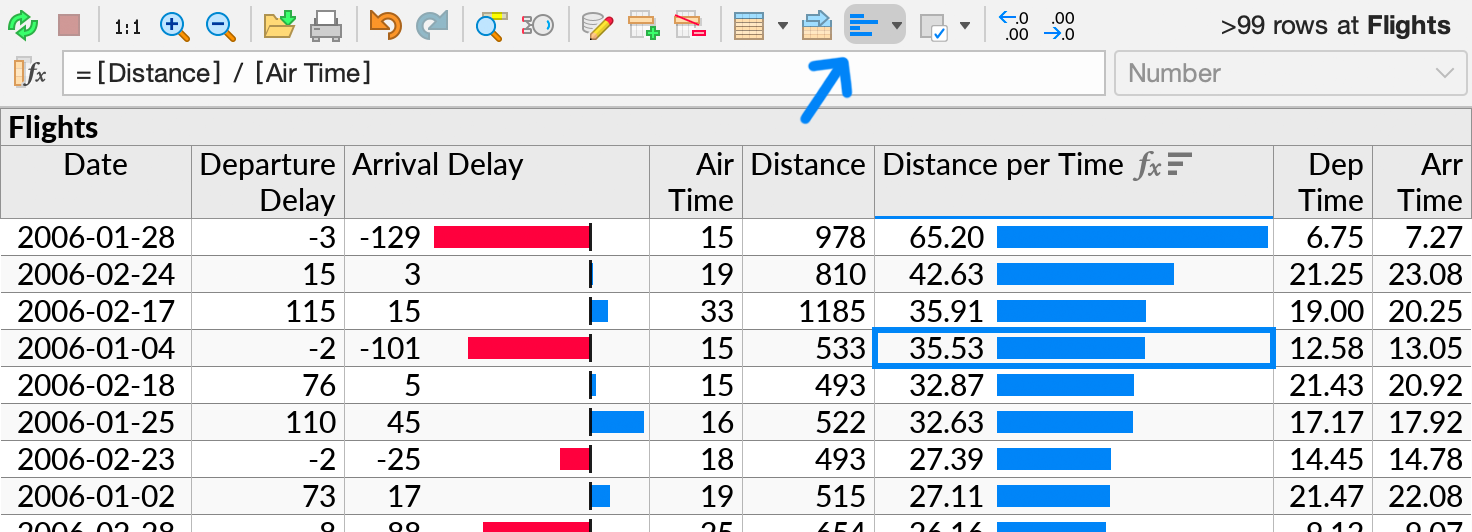This screenshot has width=1472, height=532.
Task: Click the Dep Time column header
Action: (1323, 182)
